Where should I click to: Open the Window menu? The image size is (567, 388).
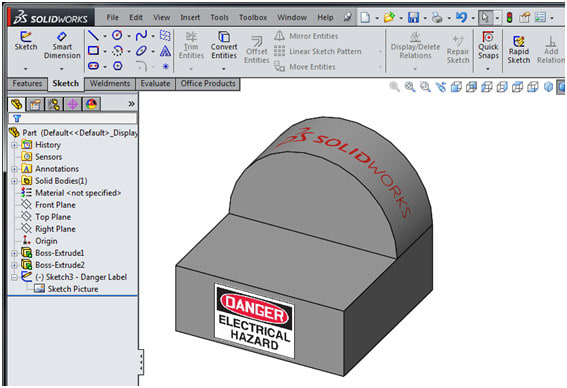[x=292, y=17]
